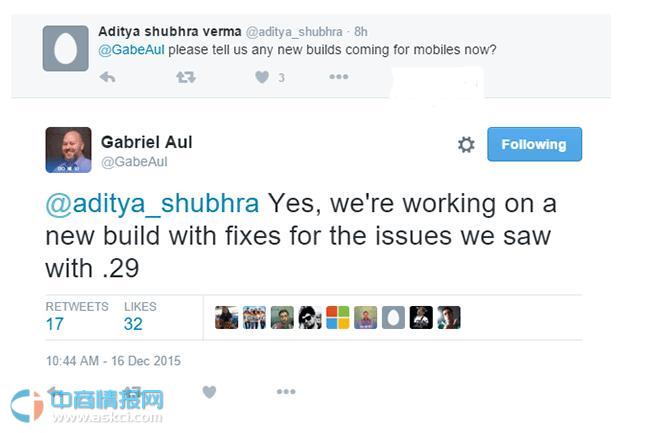The image size is (667, 433).
Task: Click the Gabriel Aul display name
Action: [x=146, y=142]
